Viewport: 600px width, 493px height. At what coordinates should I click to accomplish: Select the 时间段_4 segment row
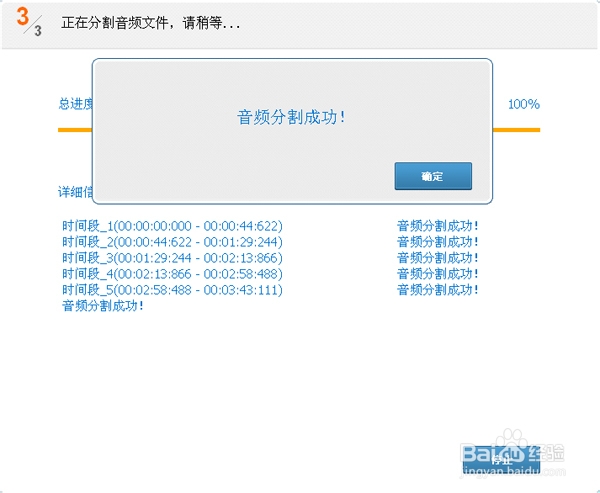pos(172,274)
